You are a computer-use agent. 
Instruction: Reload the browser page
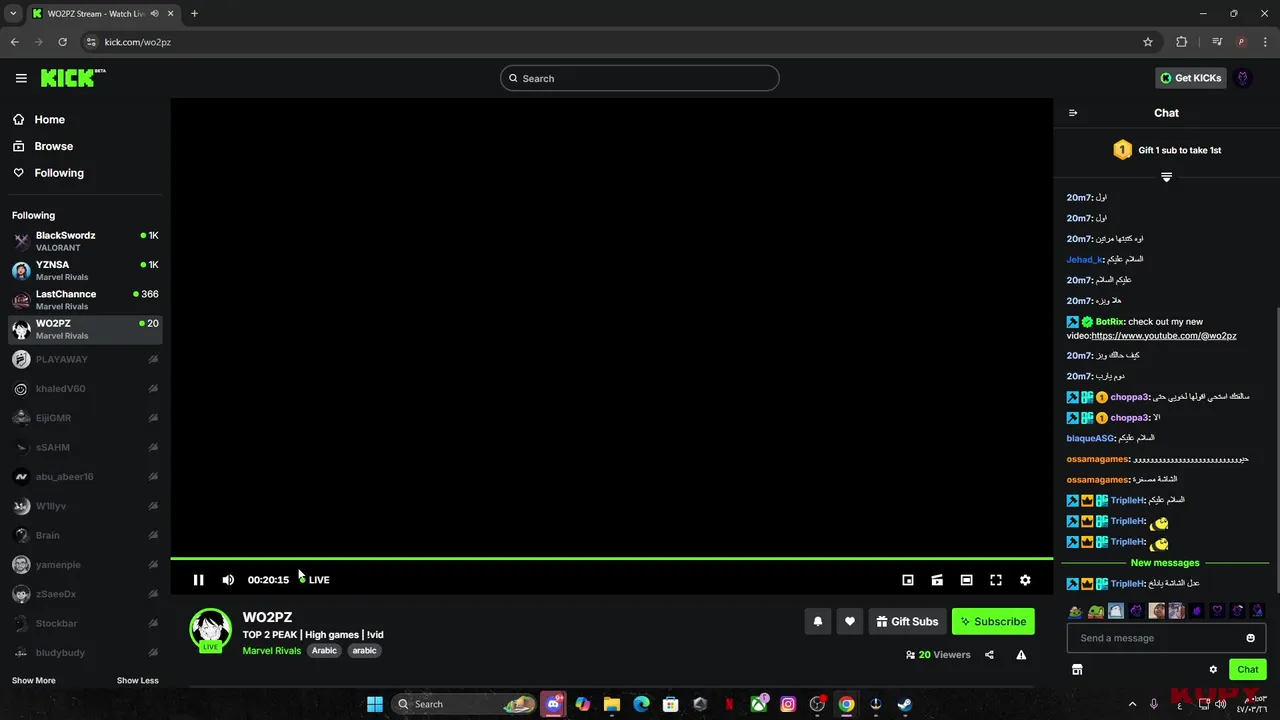coord(62,42)
